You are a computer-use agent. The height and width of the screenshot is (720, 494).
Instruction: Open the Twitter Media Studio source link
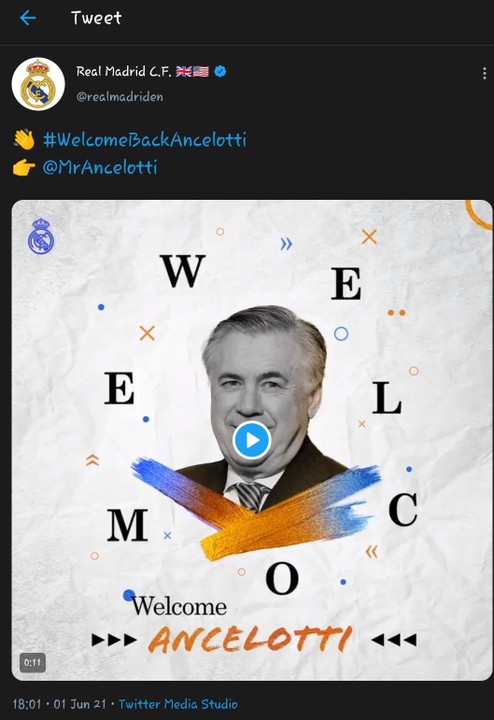[x=178, y=704]
